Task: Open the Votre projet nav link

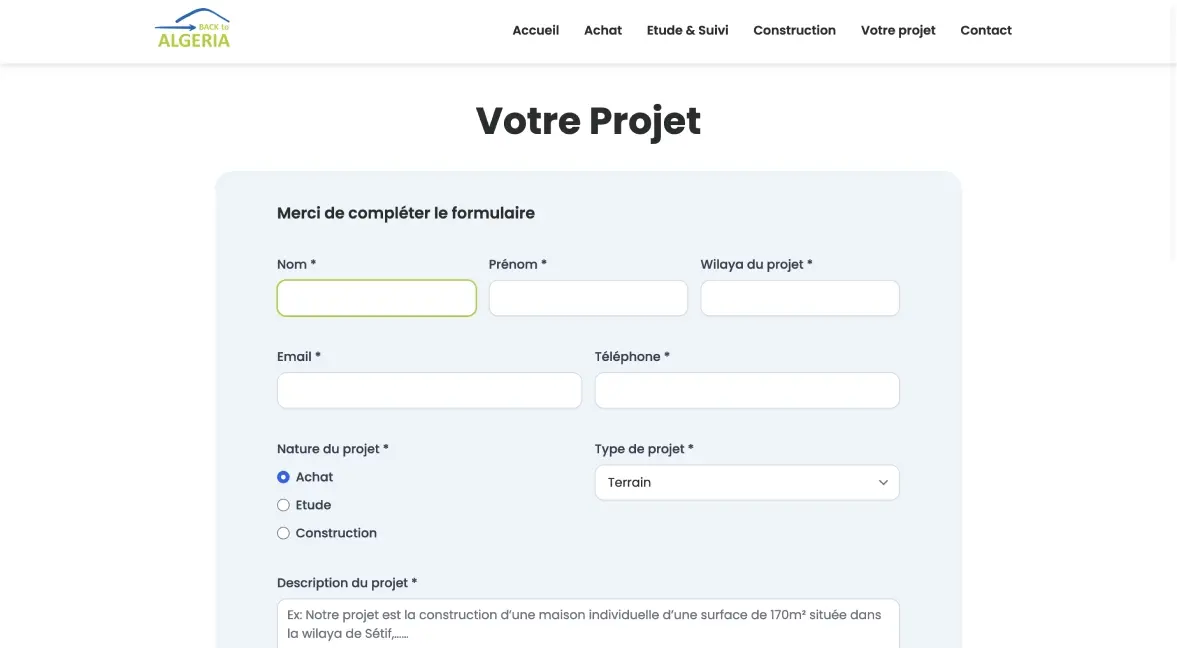Action: [898, 31]
